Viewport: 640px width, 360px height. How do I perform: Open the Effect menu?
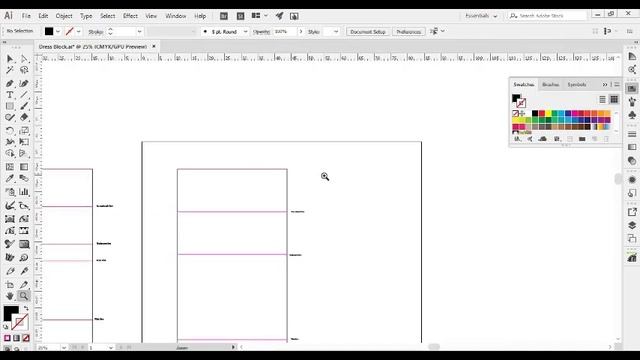tap(130, 16)
